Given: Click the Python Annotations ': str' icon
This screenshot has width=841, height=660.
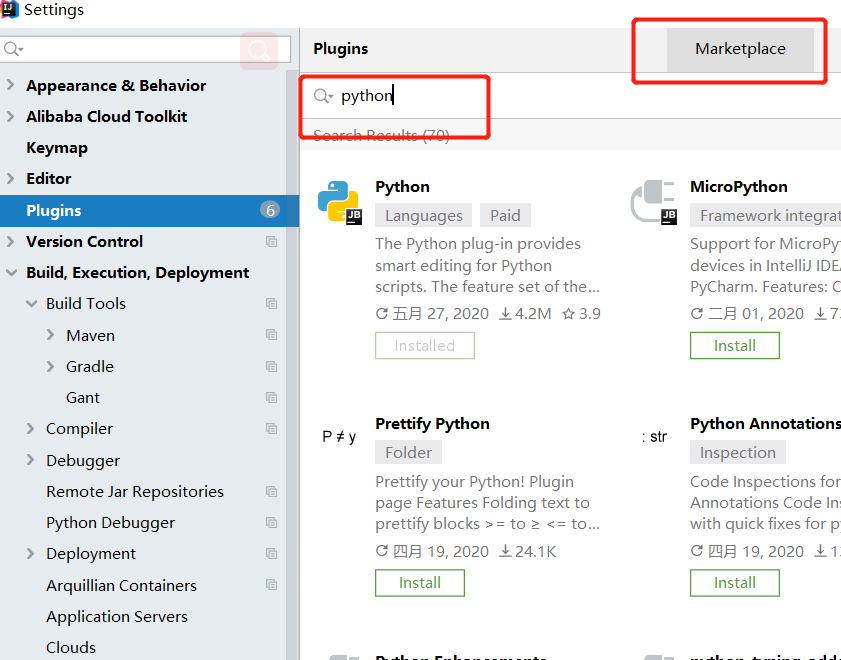Looking at the screenshot, I should 654,437.
